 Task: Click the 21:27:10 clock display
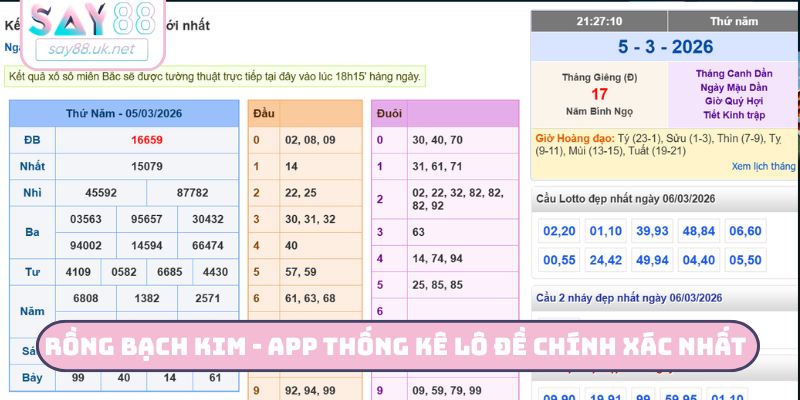(599, 21)
